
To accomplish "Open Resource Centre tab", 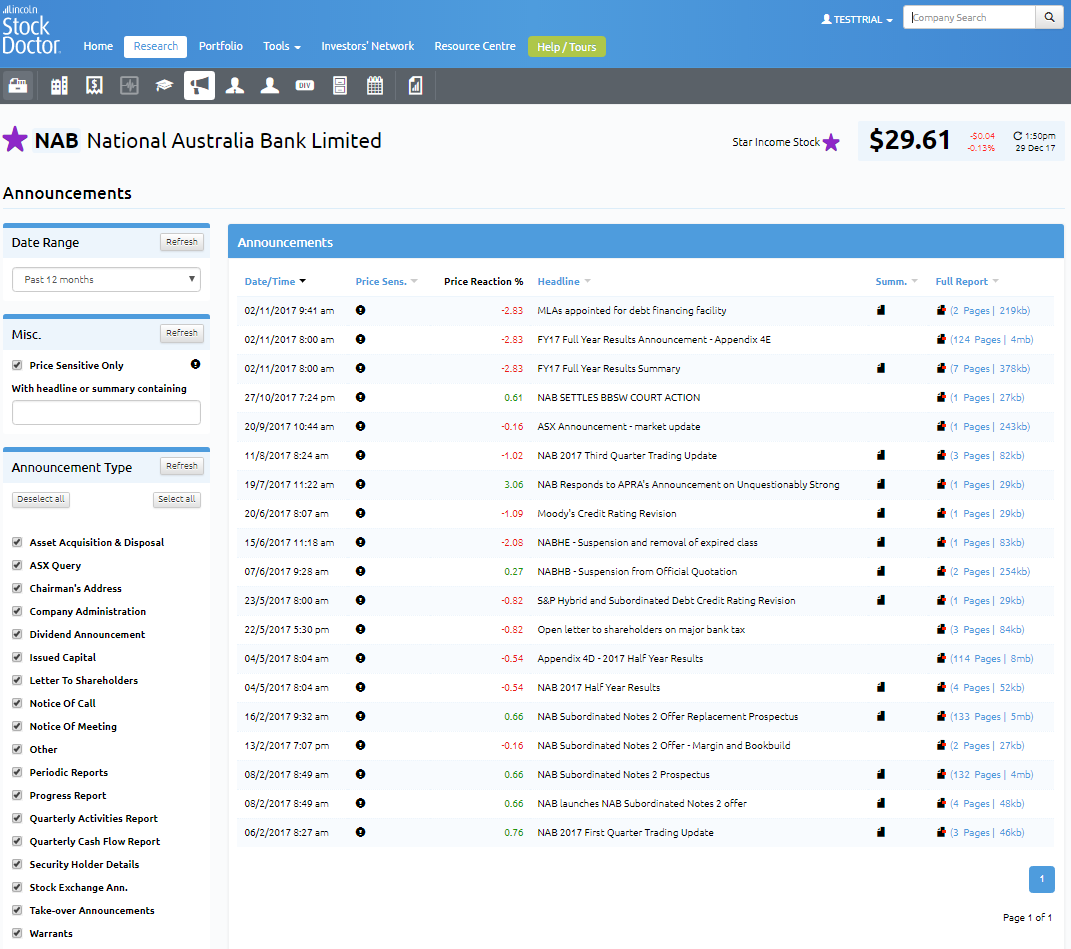I will [x=475, y=46].
